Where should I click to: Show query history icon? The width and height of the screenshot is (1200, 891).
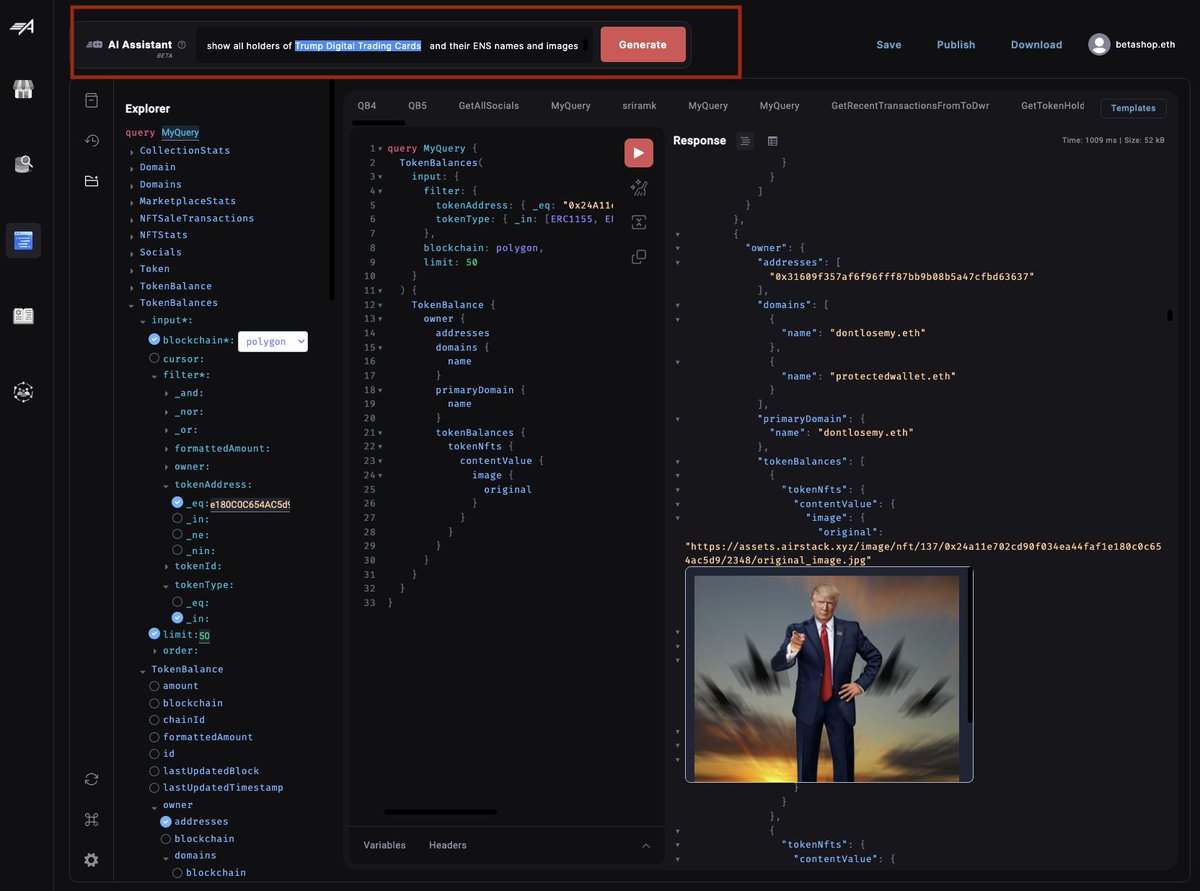pos(91,140)
